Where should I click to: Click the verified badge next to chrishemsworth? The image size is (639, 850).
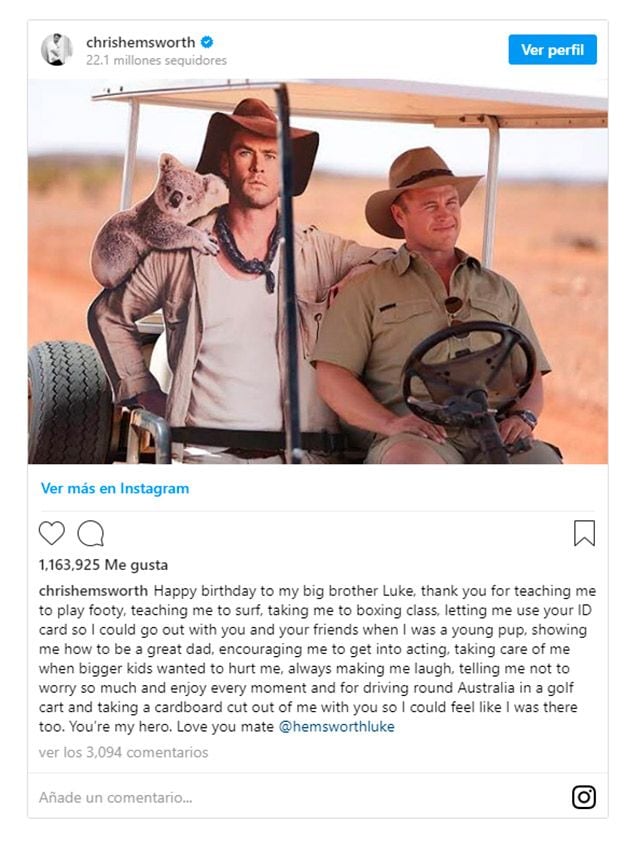207,43
